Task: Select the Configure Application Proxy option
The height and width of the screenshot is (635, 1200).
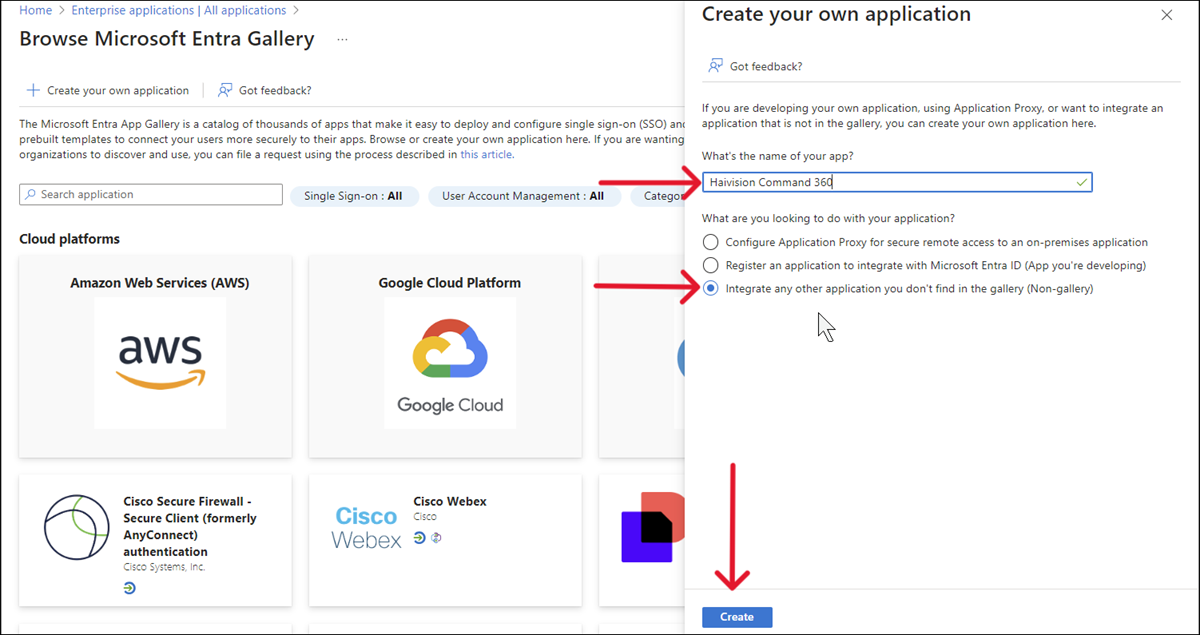Action: pos(709,241)
